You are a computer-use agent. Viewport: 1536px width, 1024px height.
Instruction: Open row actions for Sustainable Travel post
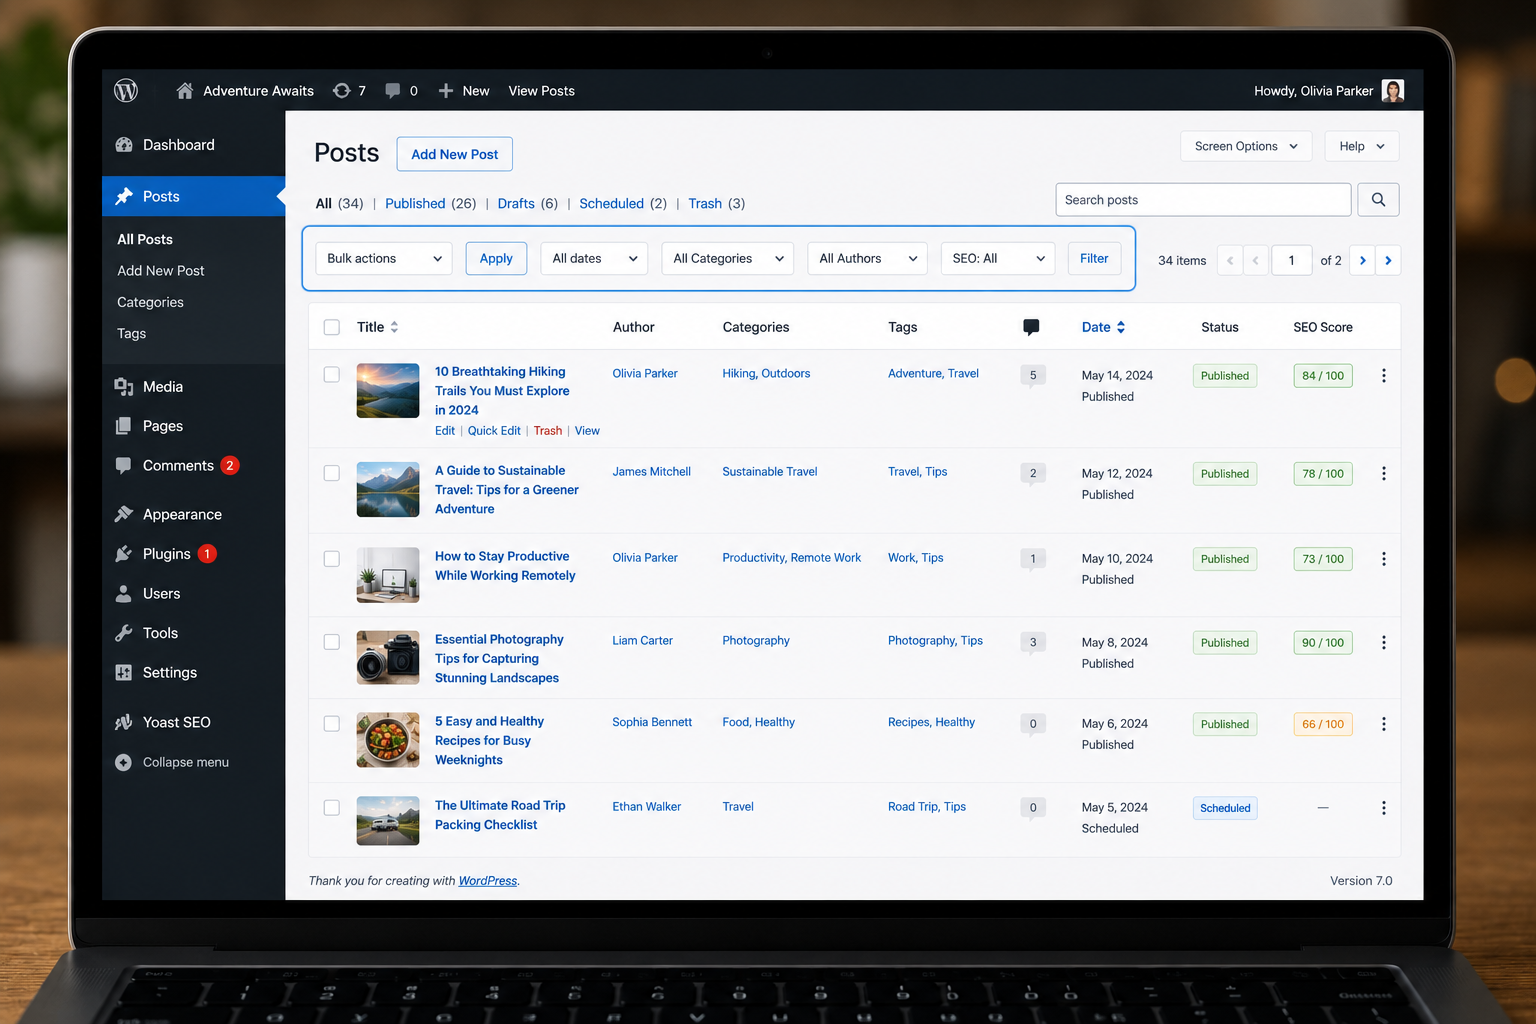point(1384,474)
